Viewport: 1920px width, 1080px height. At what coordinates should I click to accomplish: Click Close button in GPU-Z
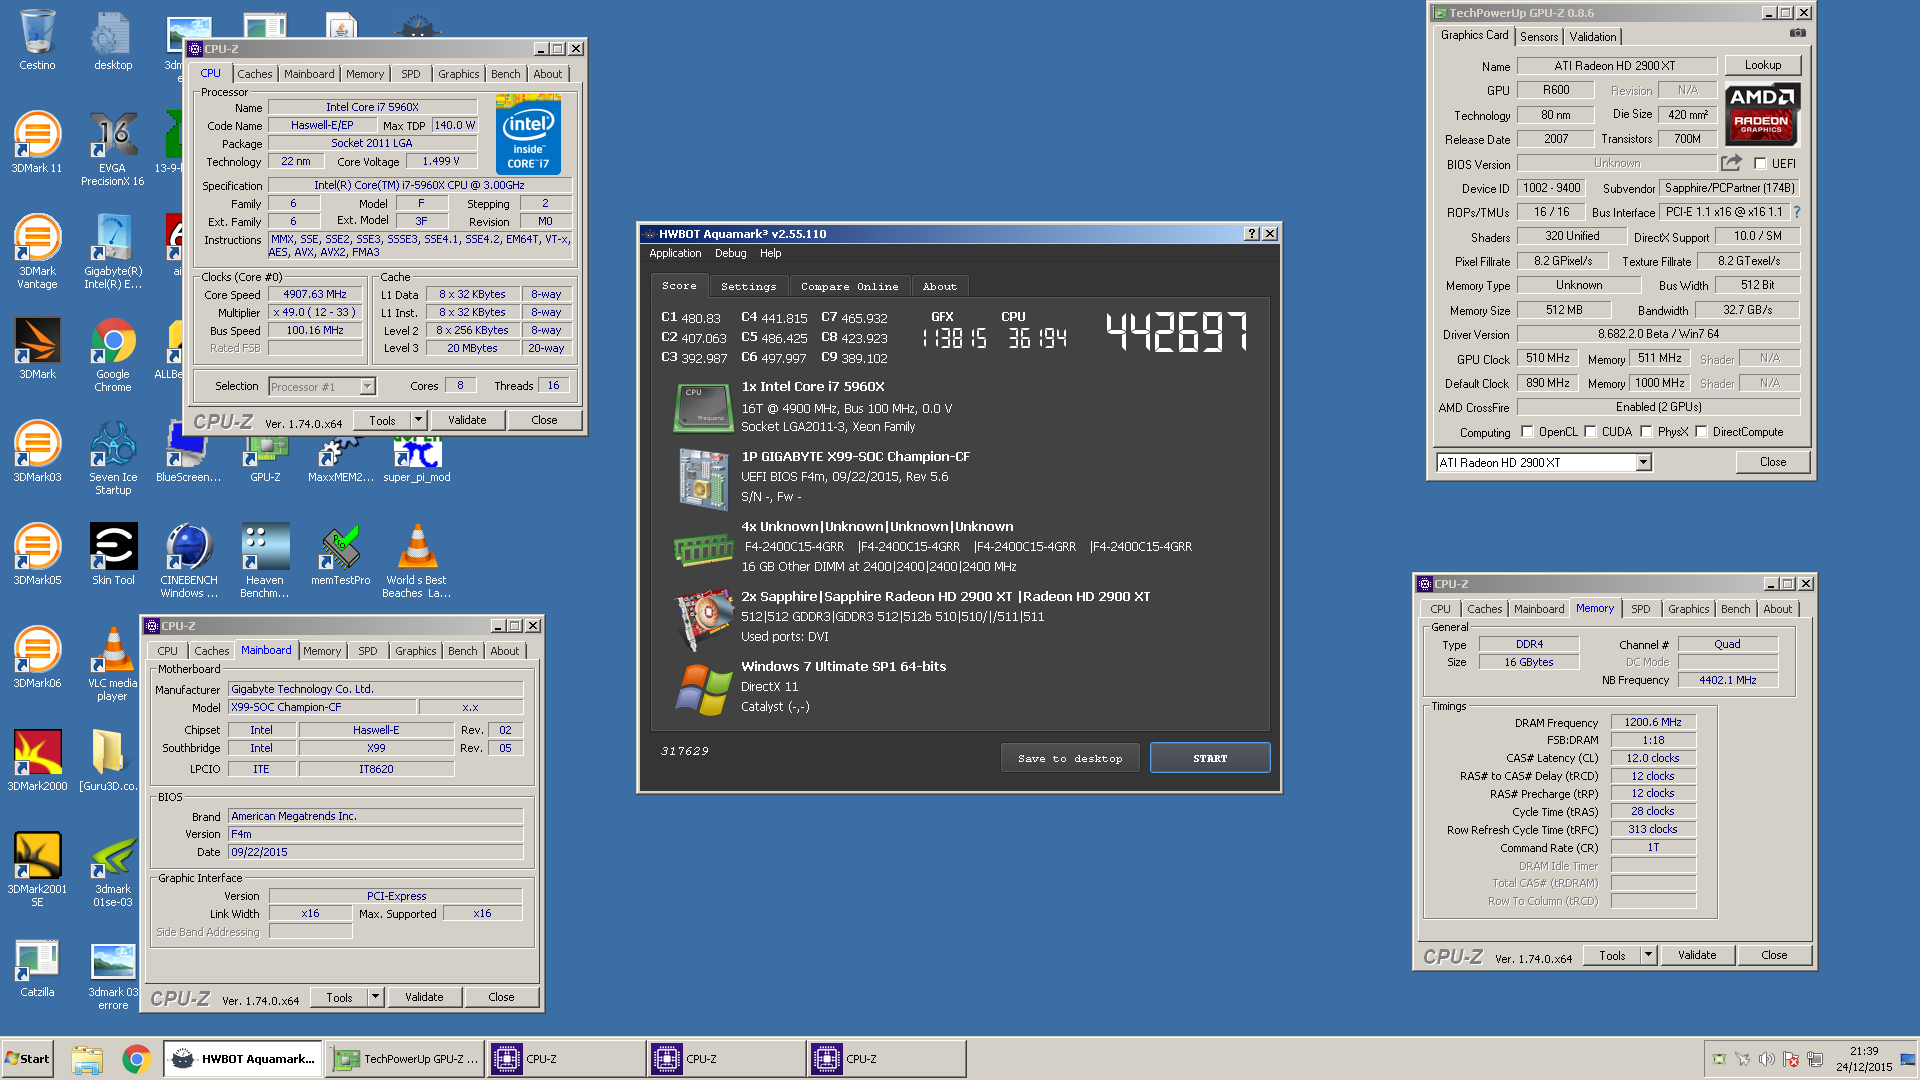pyautogui.click(x=1773, y=462)
